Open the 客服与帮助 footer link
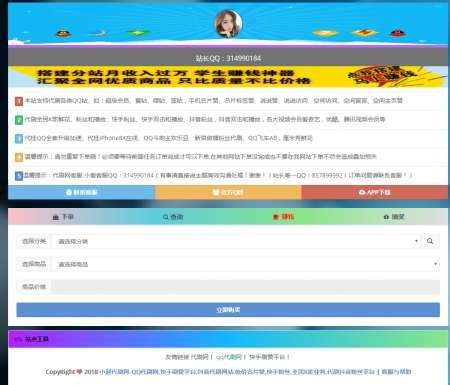Image resolution: width=450 pixels, height=385 pixels. (396, 372)
